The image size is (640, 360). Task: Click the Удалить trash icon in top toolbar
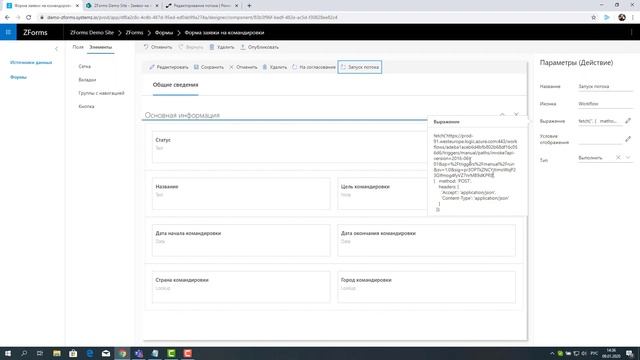coord(212,47)
